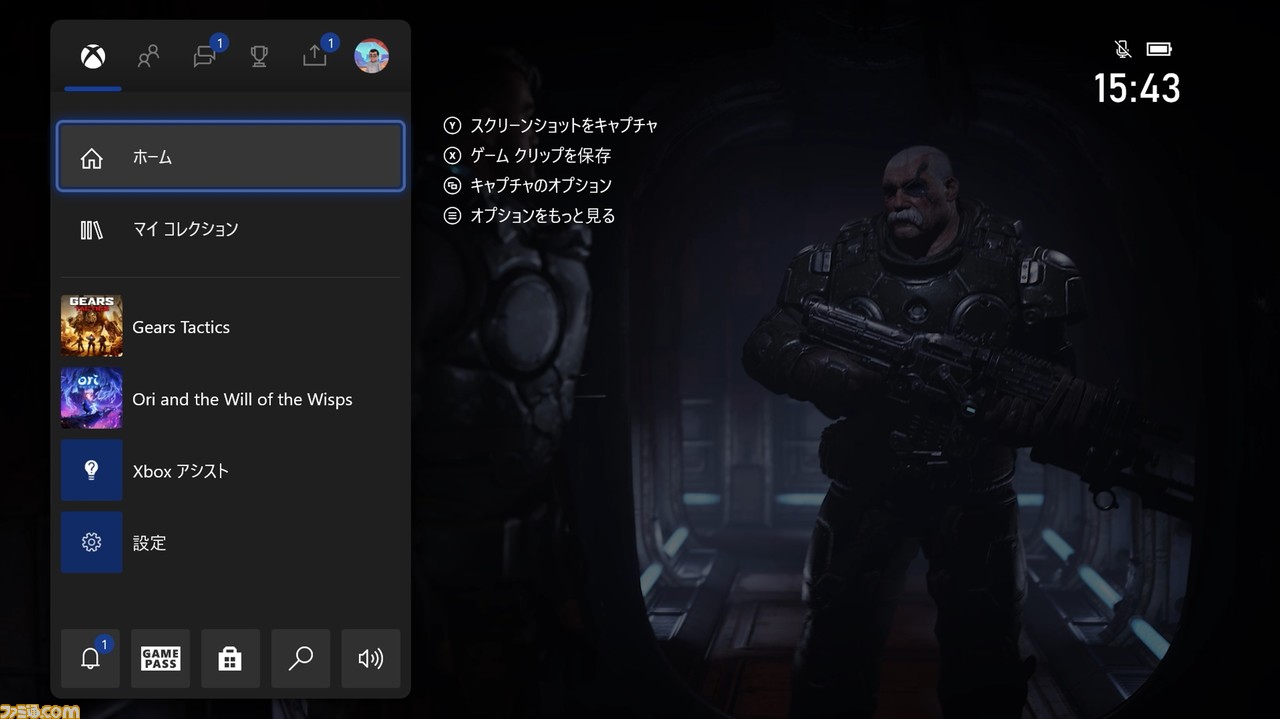Click the settings gear icon

click(x=92, y=542)
